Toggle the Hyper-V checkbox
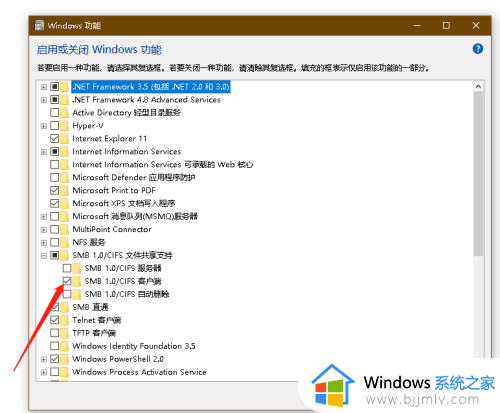 click(55, 126)
